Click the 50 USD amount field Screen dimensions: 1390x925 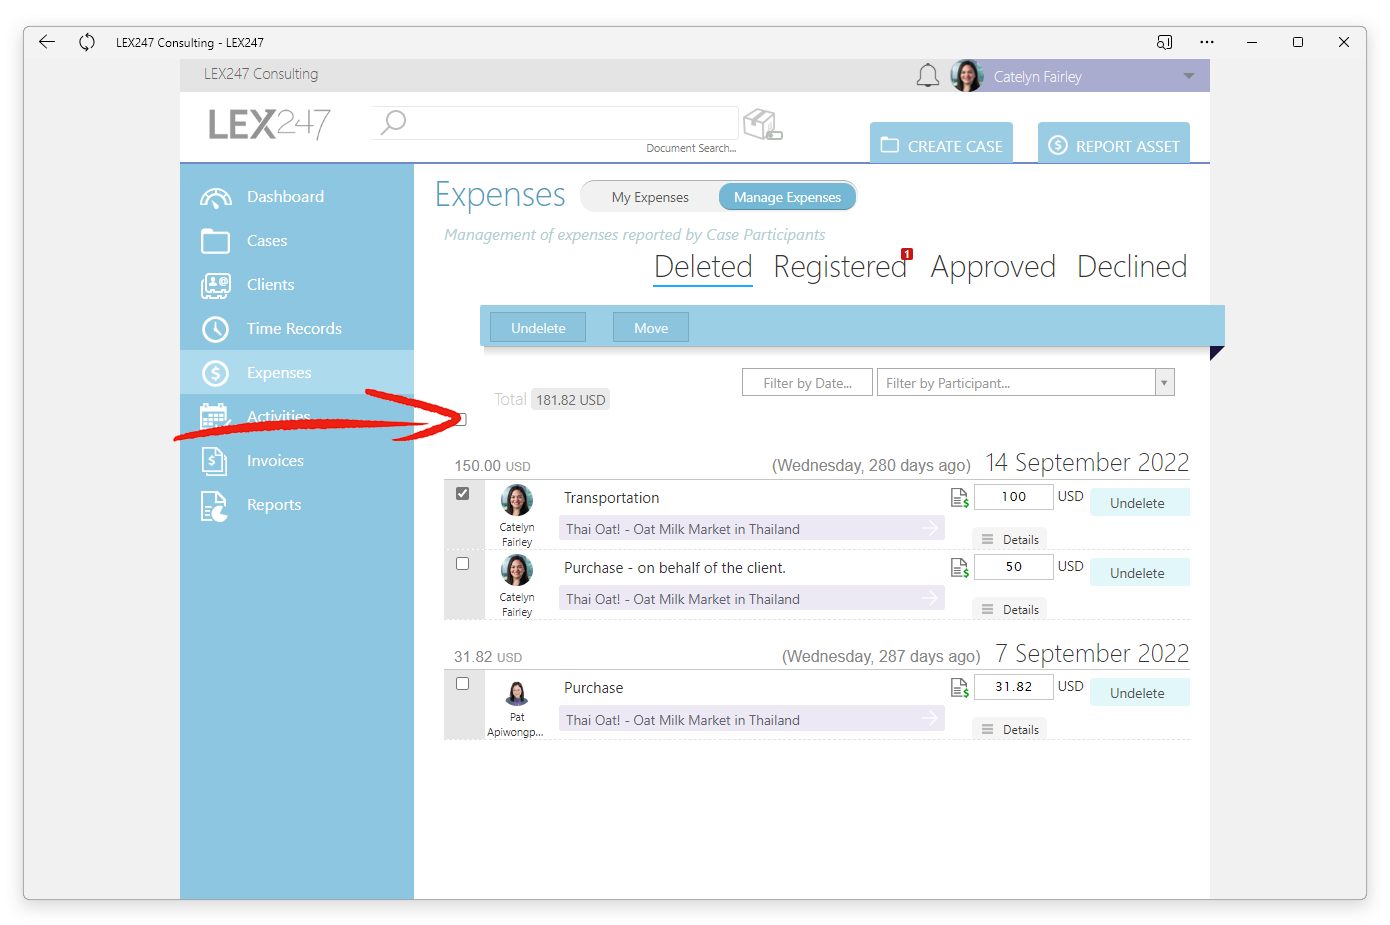[1013, 567]
